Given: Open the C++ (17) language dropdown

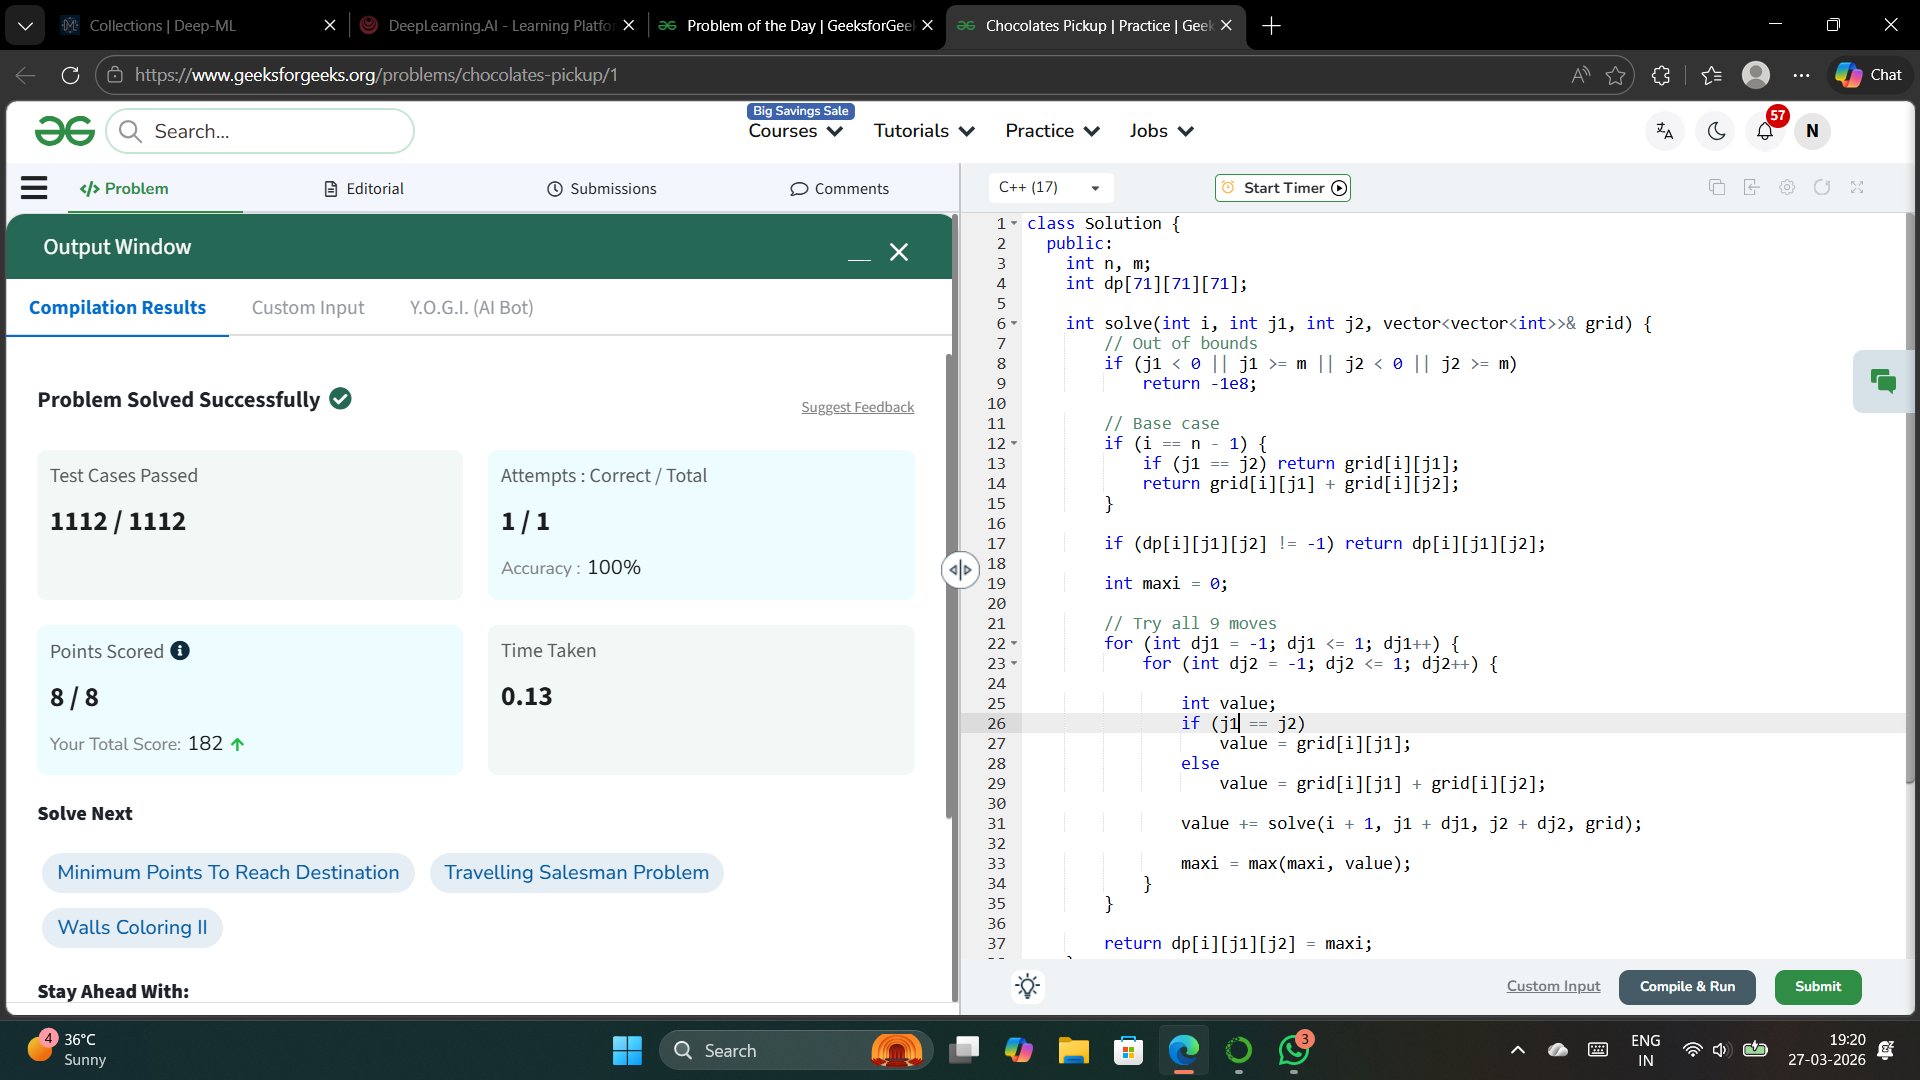Looking at the screenshot, I should pyautogui.click(x=1049, y=188).
